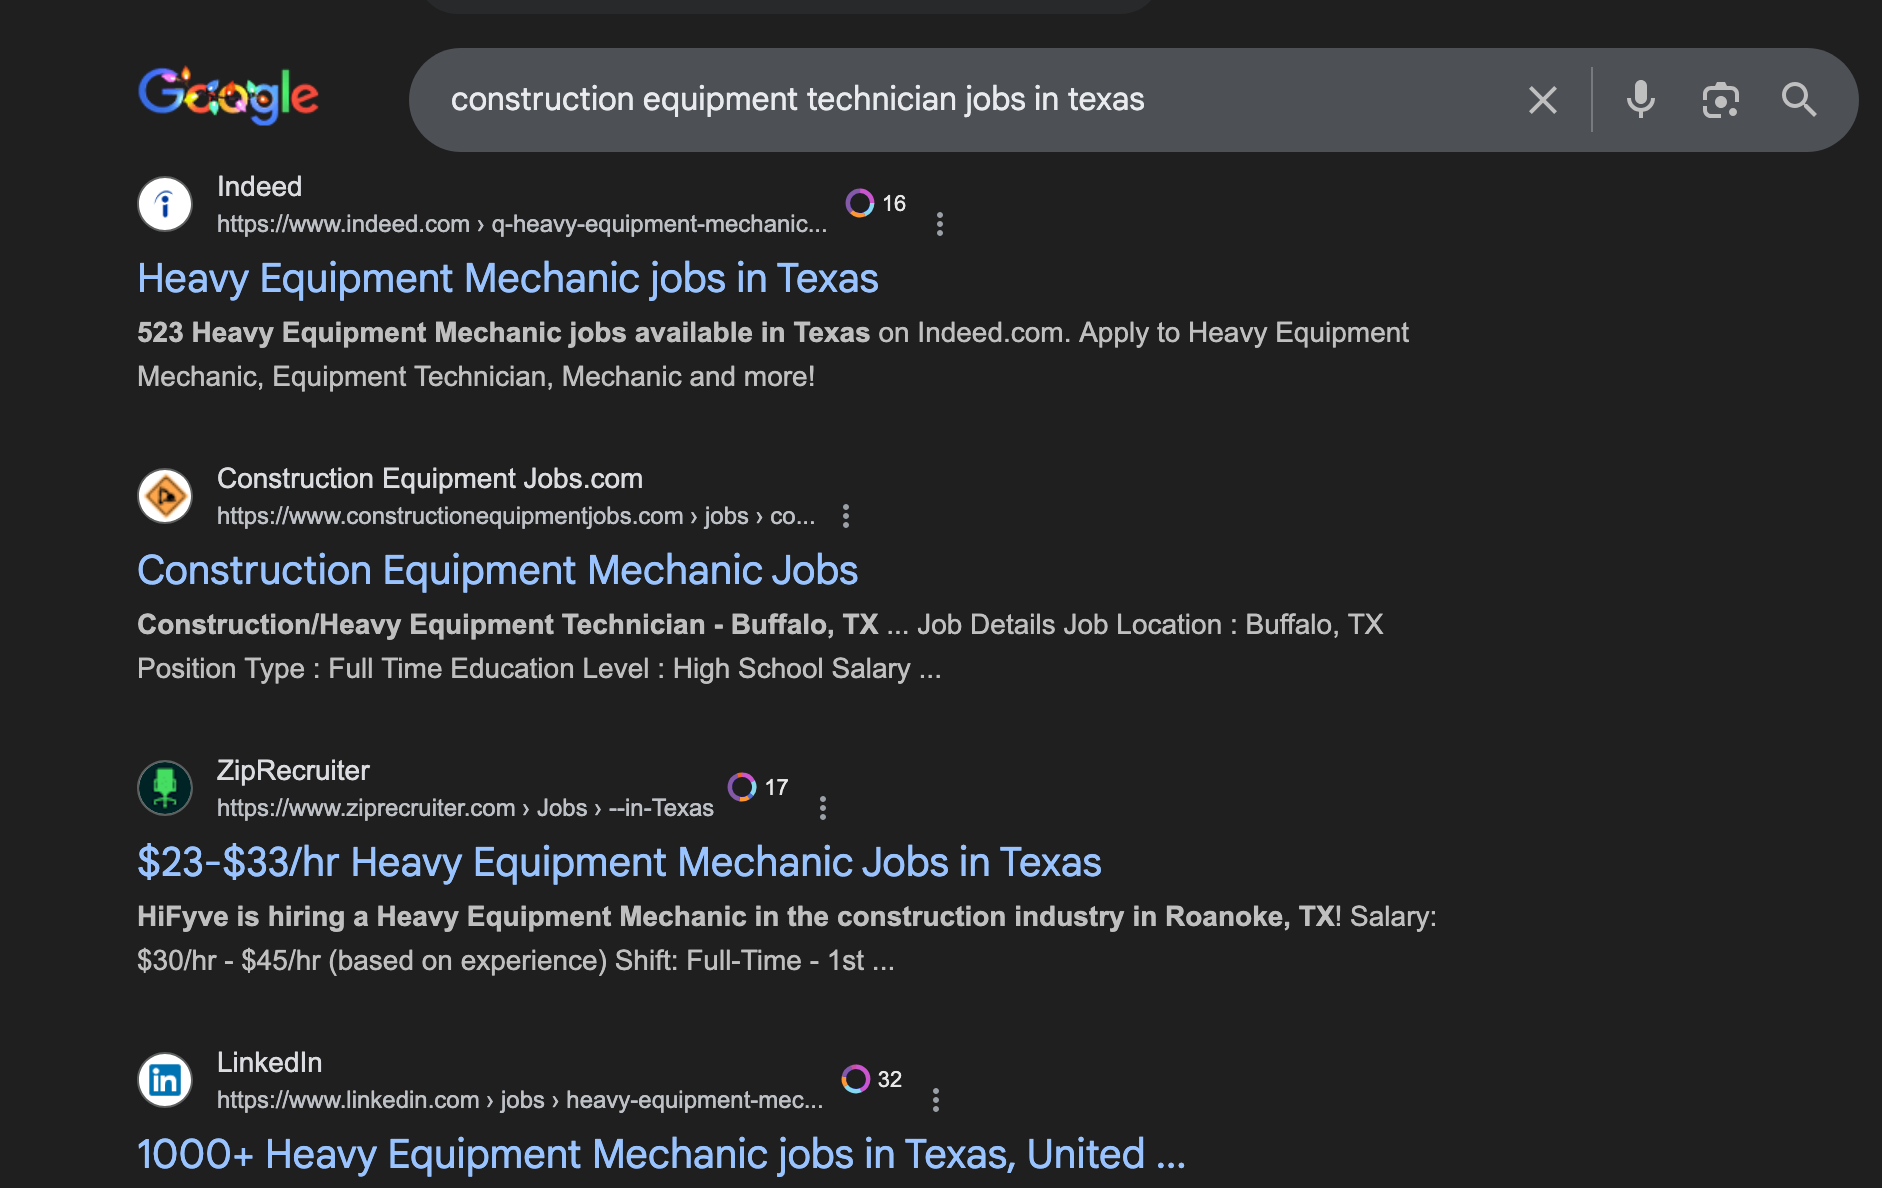Open the ZipRecruiter result three-dot menu
This screenshot has width=1882, height=1188.
coord(823,808)
